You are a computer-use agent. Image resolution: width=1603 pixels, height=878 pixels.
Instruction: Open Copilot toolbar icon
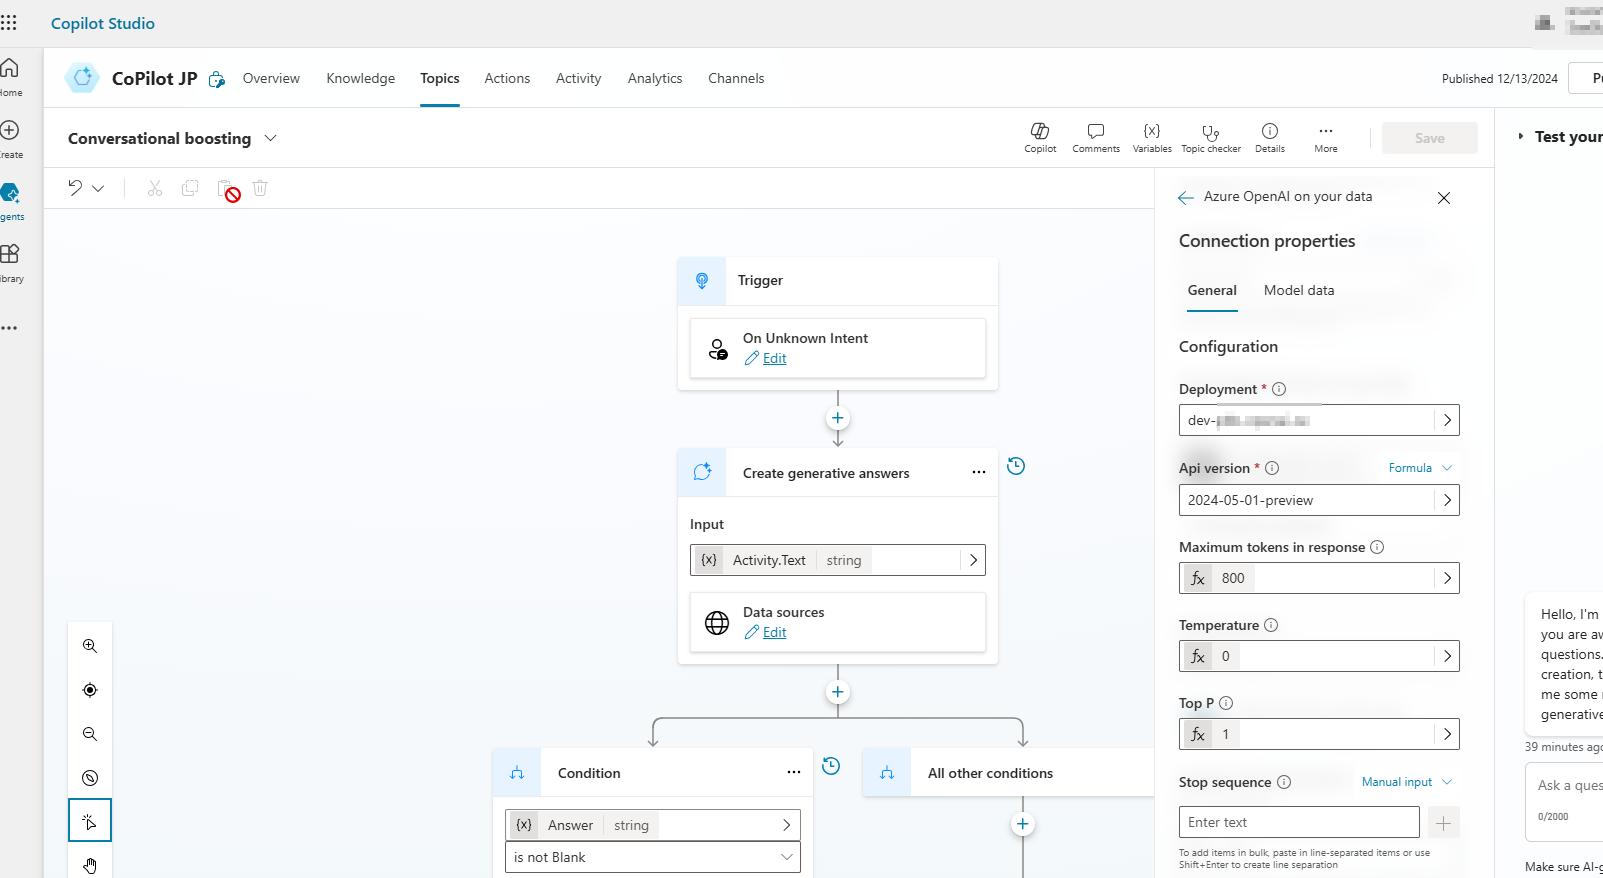point(1040,138)
